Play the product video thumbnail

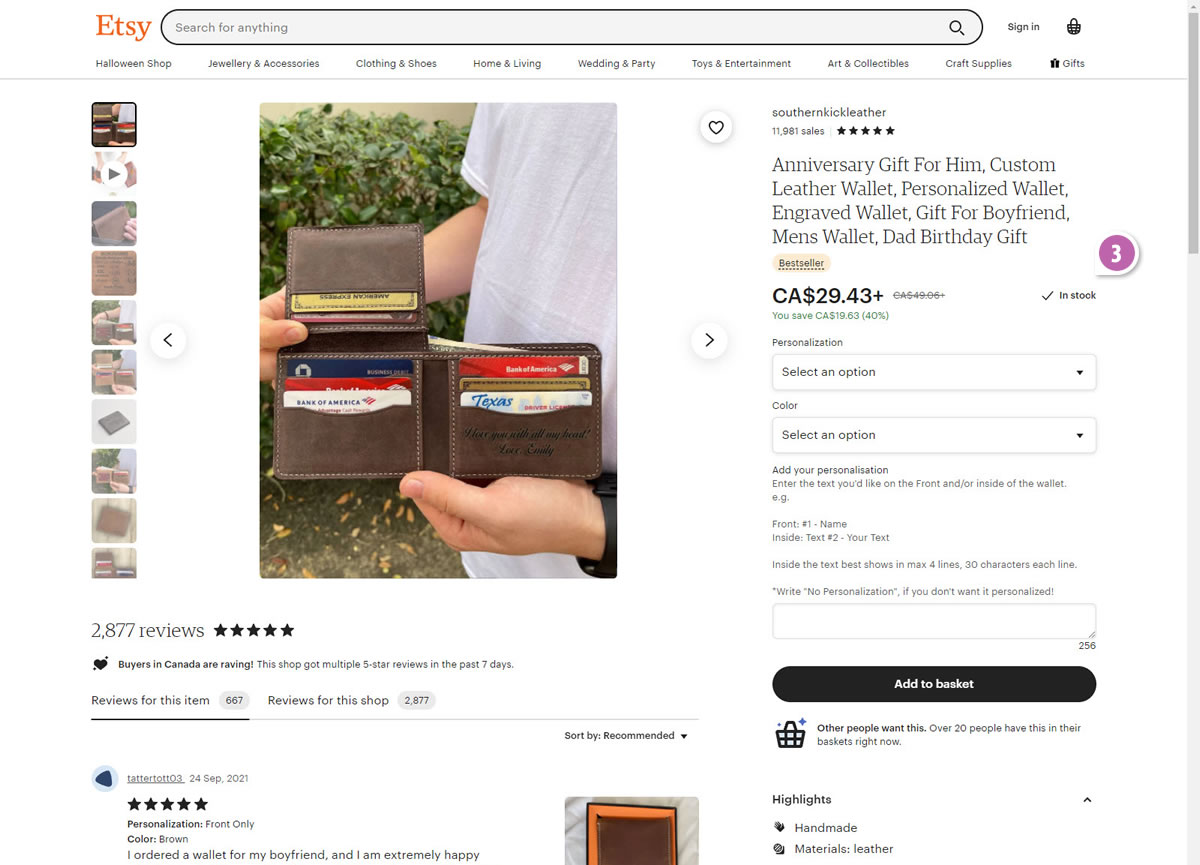(114, 174)
